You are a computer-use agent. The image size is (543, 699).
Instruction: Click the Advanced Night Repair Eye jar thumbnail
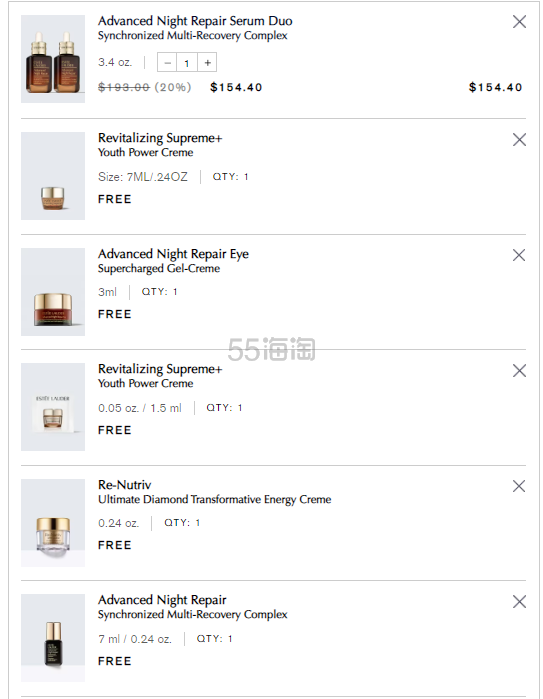(x=53, y=292)
